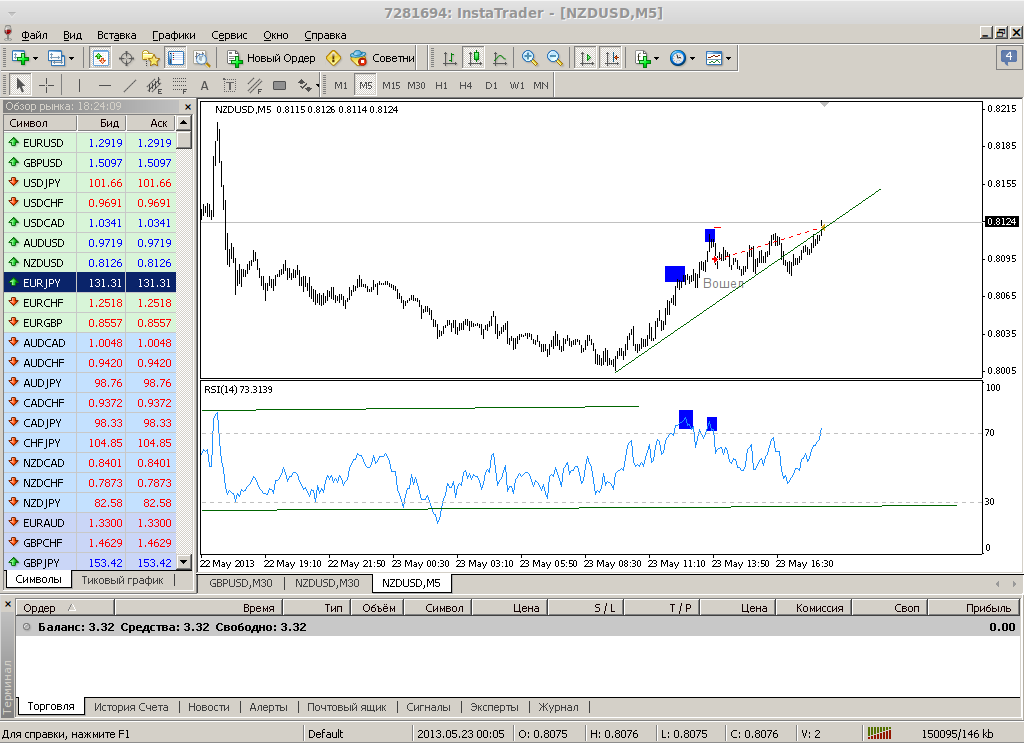Select the vertical line tool

click(x=79, y=85)
